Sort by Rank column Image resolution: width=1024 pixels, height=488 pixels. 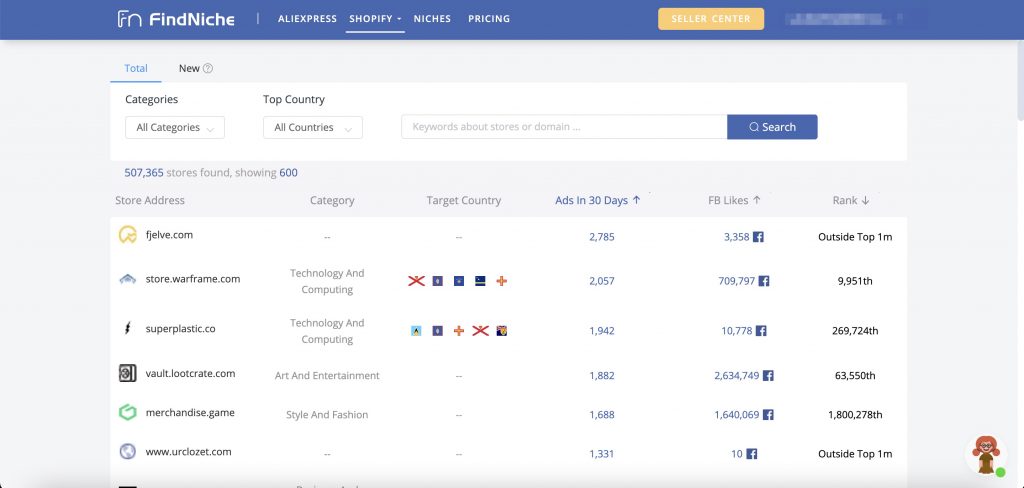point(851,201)
